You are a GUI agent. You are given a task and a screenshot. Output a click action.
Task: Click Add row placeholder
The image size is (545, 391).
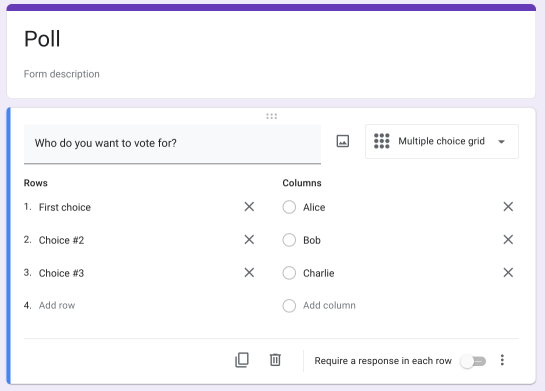coord(57,306)
